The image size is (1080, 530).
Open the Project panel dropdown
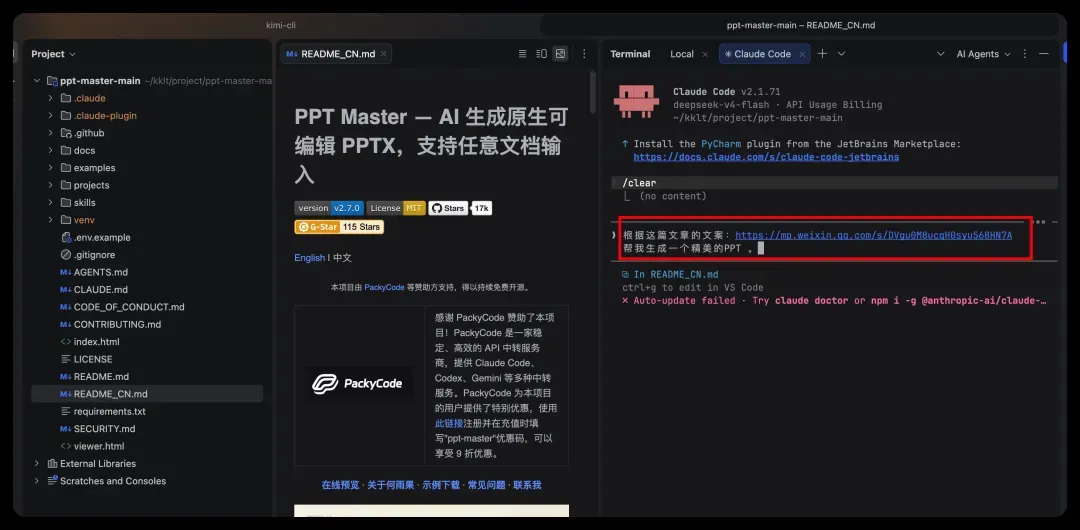[53, 54]
